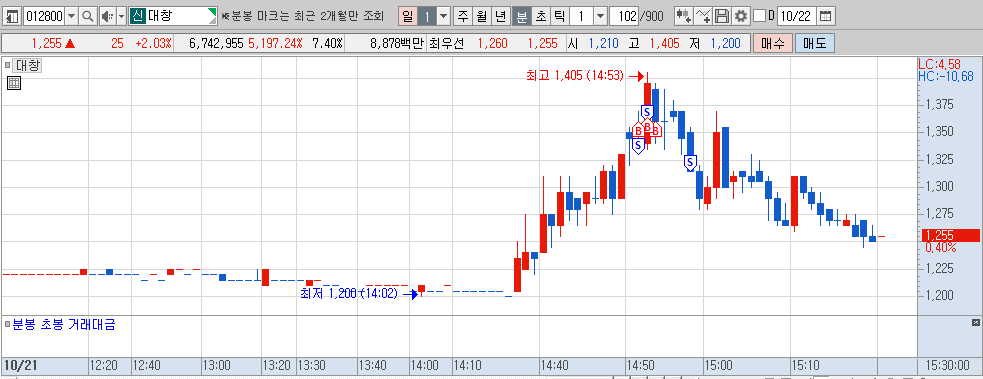Open the calendar date picker icon
Viewport: 983px width, 379px height.
tap(827, 16)
